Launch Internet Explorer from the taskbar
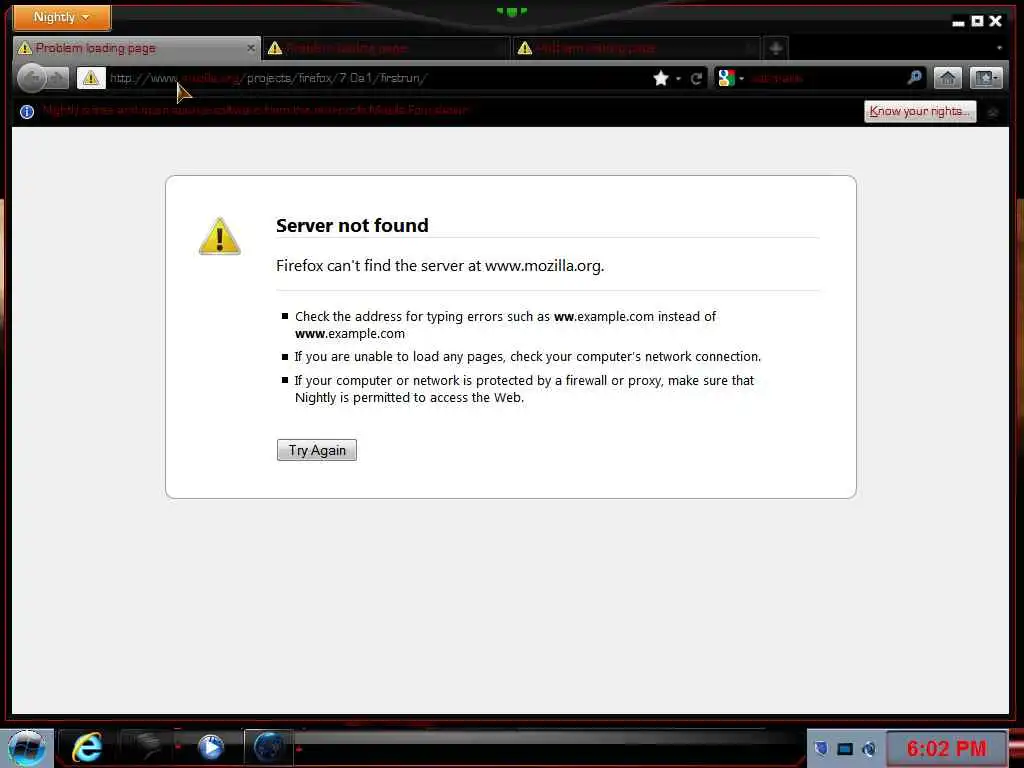This screenshot has width=1024, height=768. click(87, 748)
